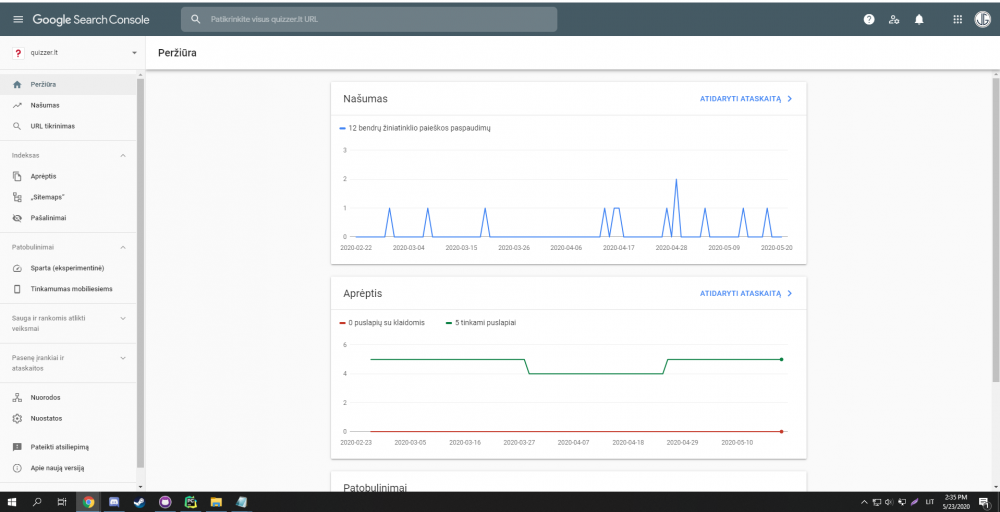Image resolution: width=1000 pixels, height=512 pixels.
Task: Click the 12 bendrų paspaudimų legend
Action: [415, 128]
